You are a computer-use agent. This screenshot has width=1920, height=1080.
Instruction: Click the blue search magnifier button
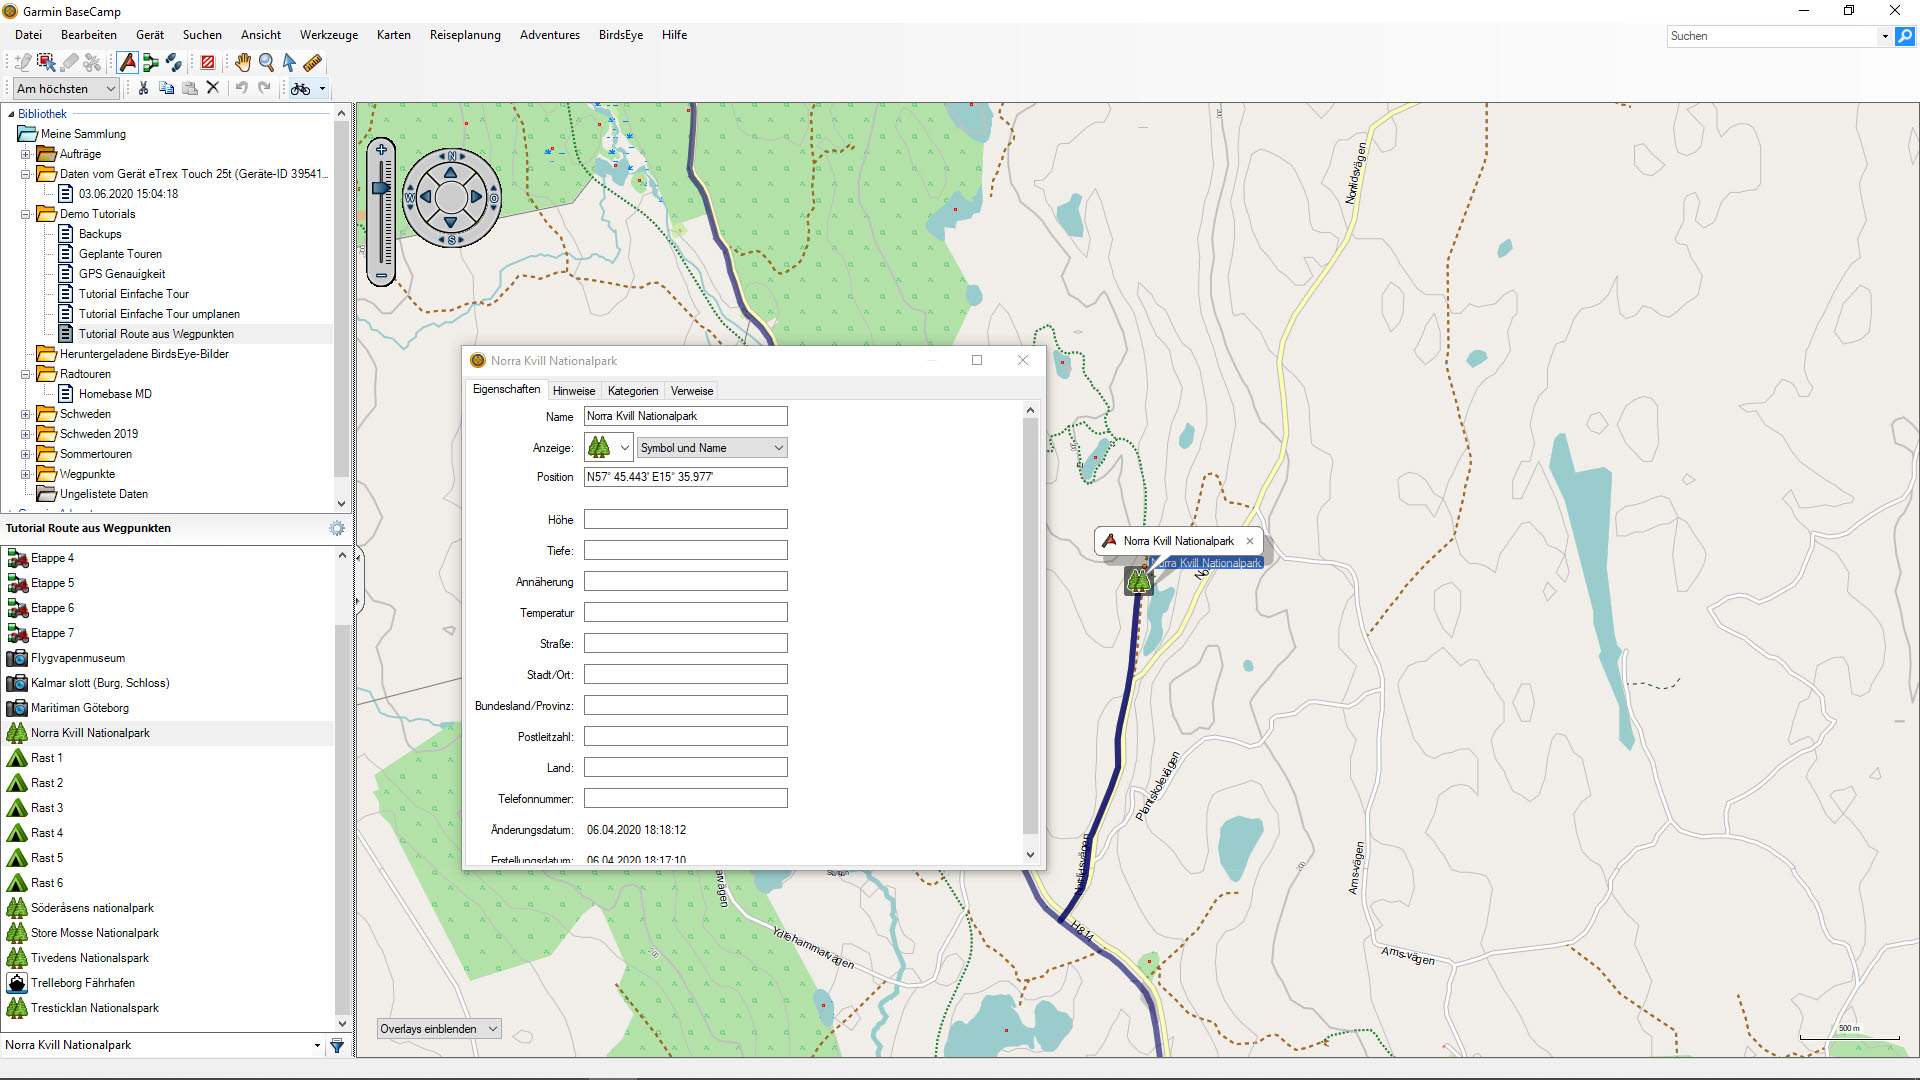pyautogui.click(x=1905, y=36)
